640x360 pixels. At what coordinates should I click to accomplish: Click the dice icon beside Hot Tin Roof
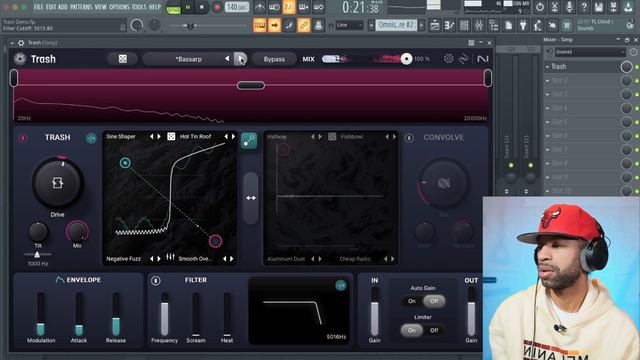(171, 136)
